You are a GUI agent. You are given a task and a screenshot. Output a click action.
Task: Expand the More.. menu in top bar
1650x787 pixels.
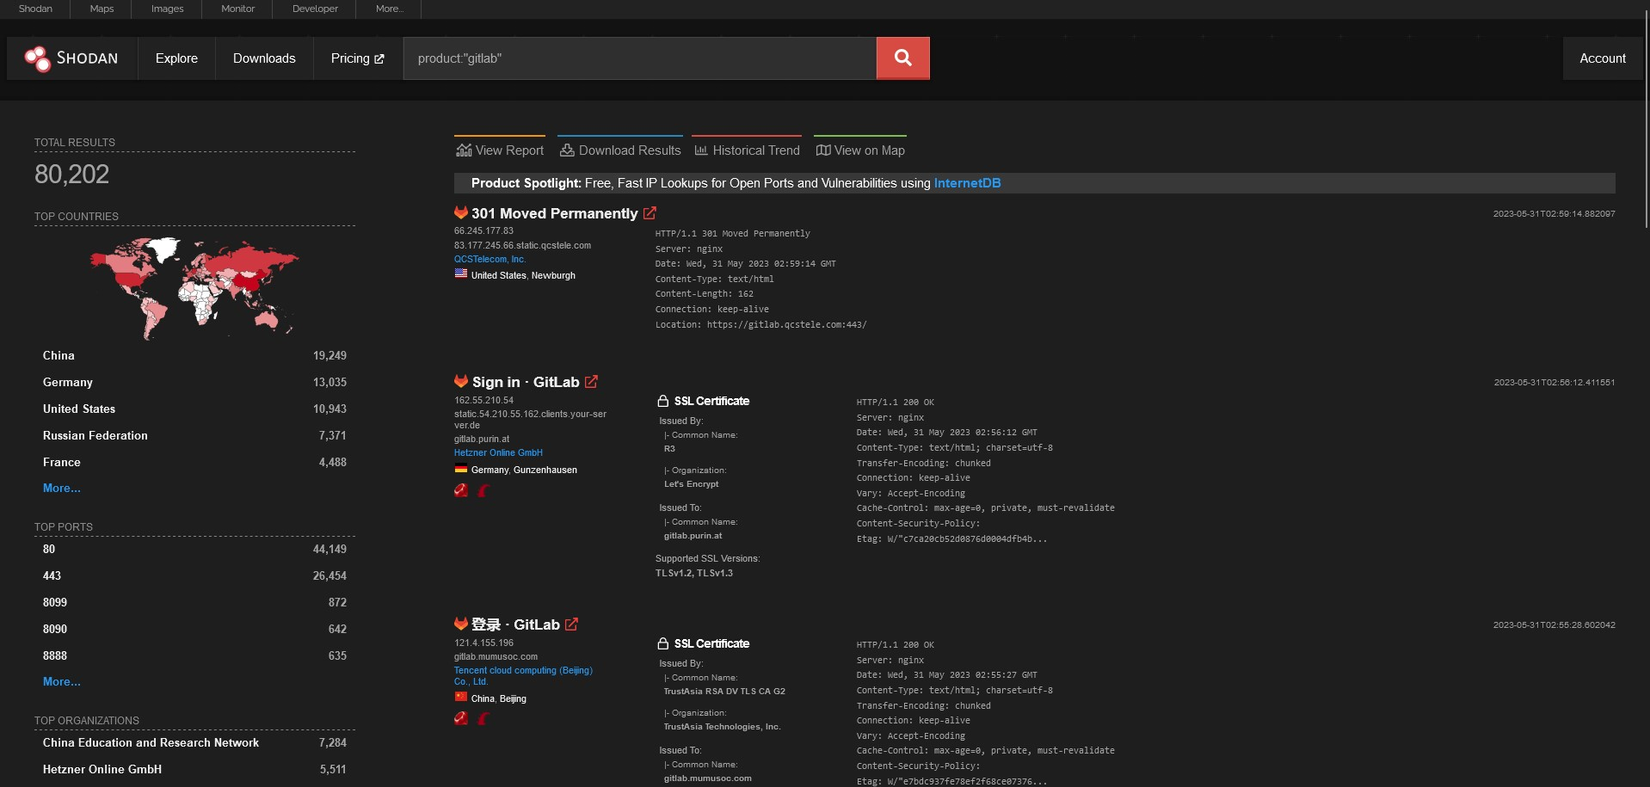[389, 9]
